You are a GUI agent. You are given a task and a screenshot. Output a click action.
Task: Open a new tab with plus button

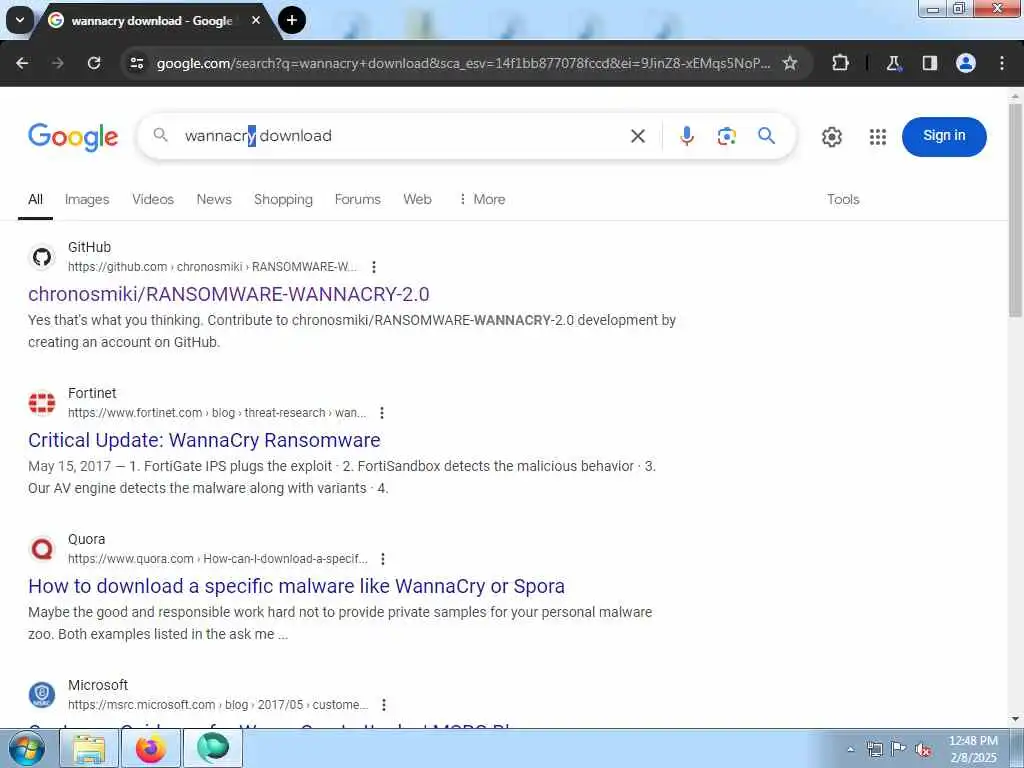(291, 20)
